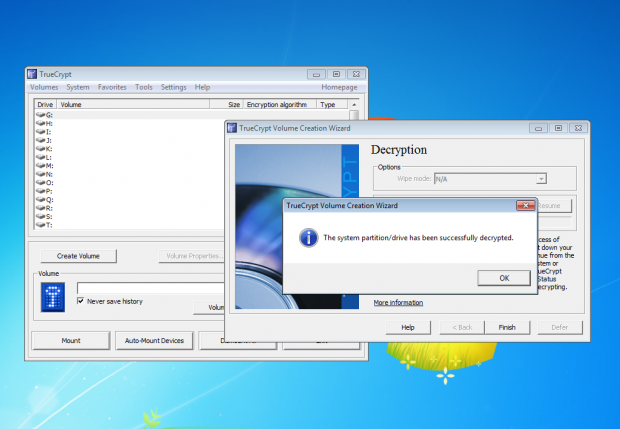Open the Settings menu in TrueCrypt
Viewport: 620px width, 429px height.
pos(173,87)
